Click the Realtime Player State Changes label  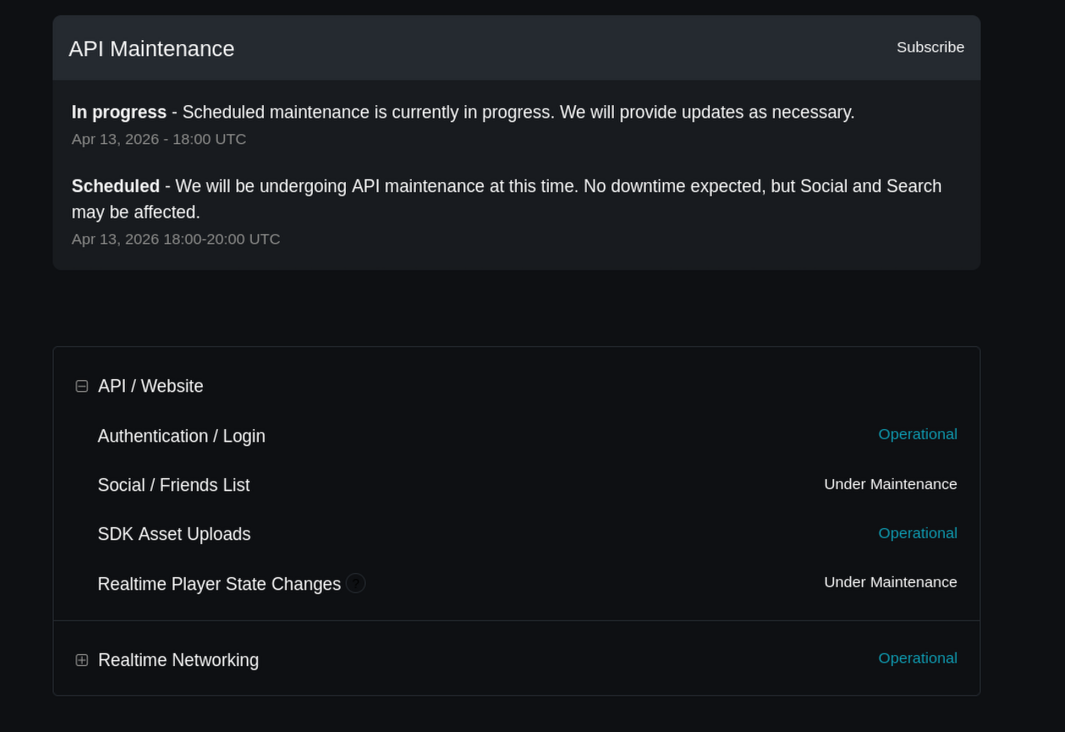click(x=219, y=584)
